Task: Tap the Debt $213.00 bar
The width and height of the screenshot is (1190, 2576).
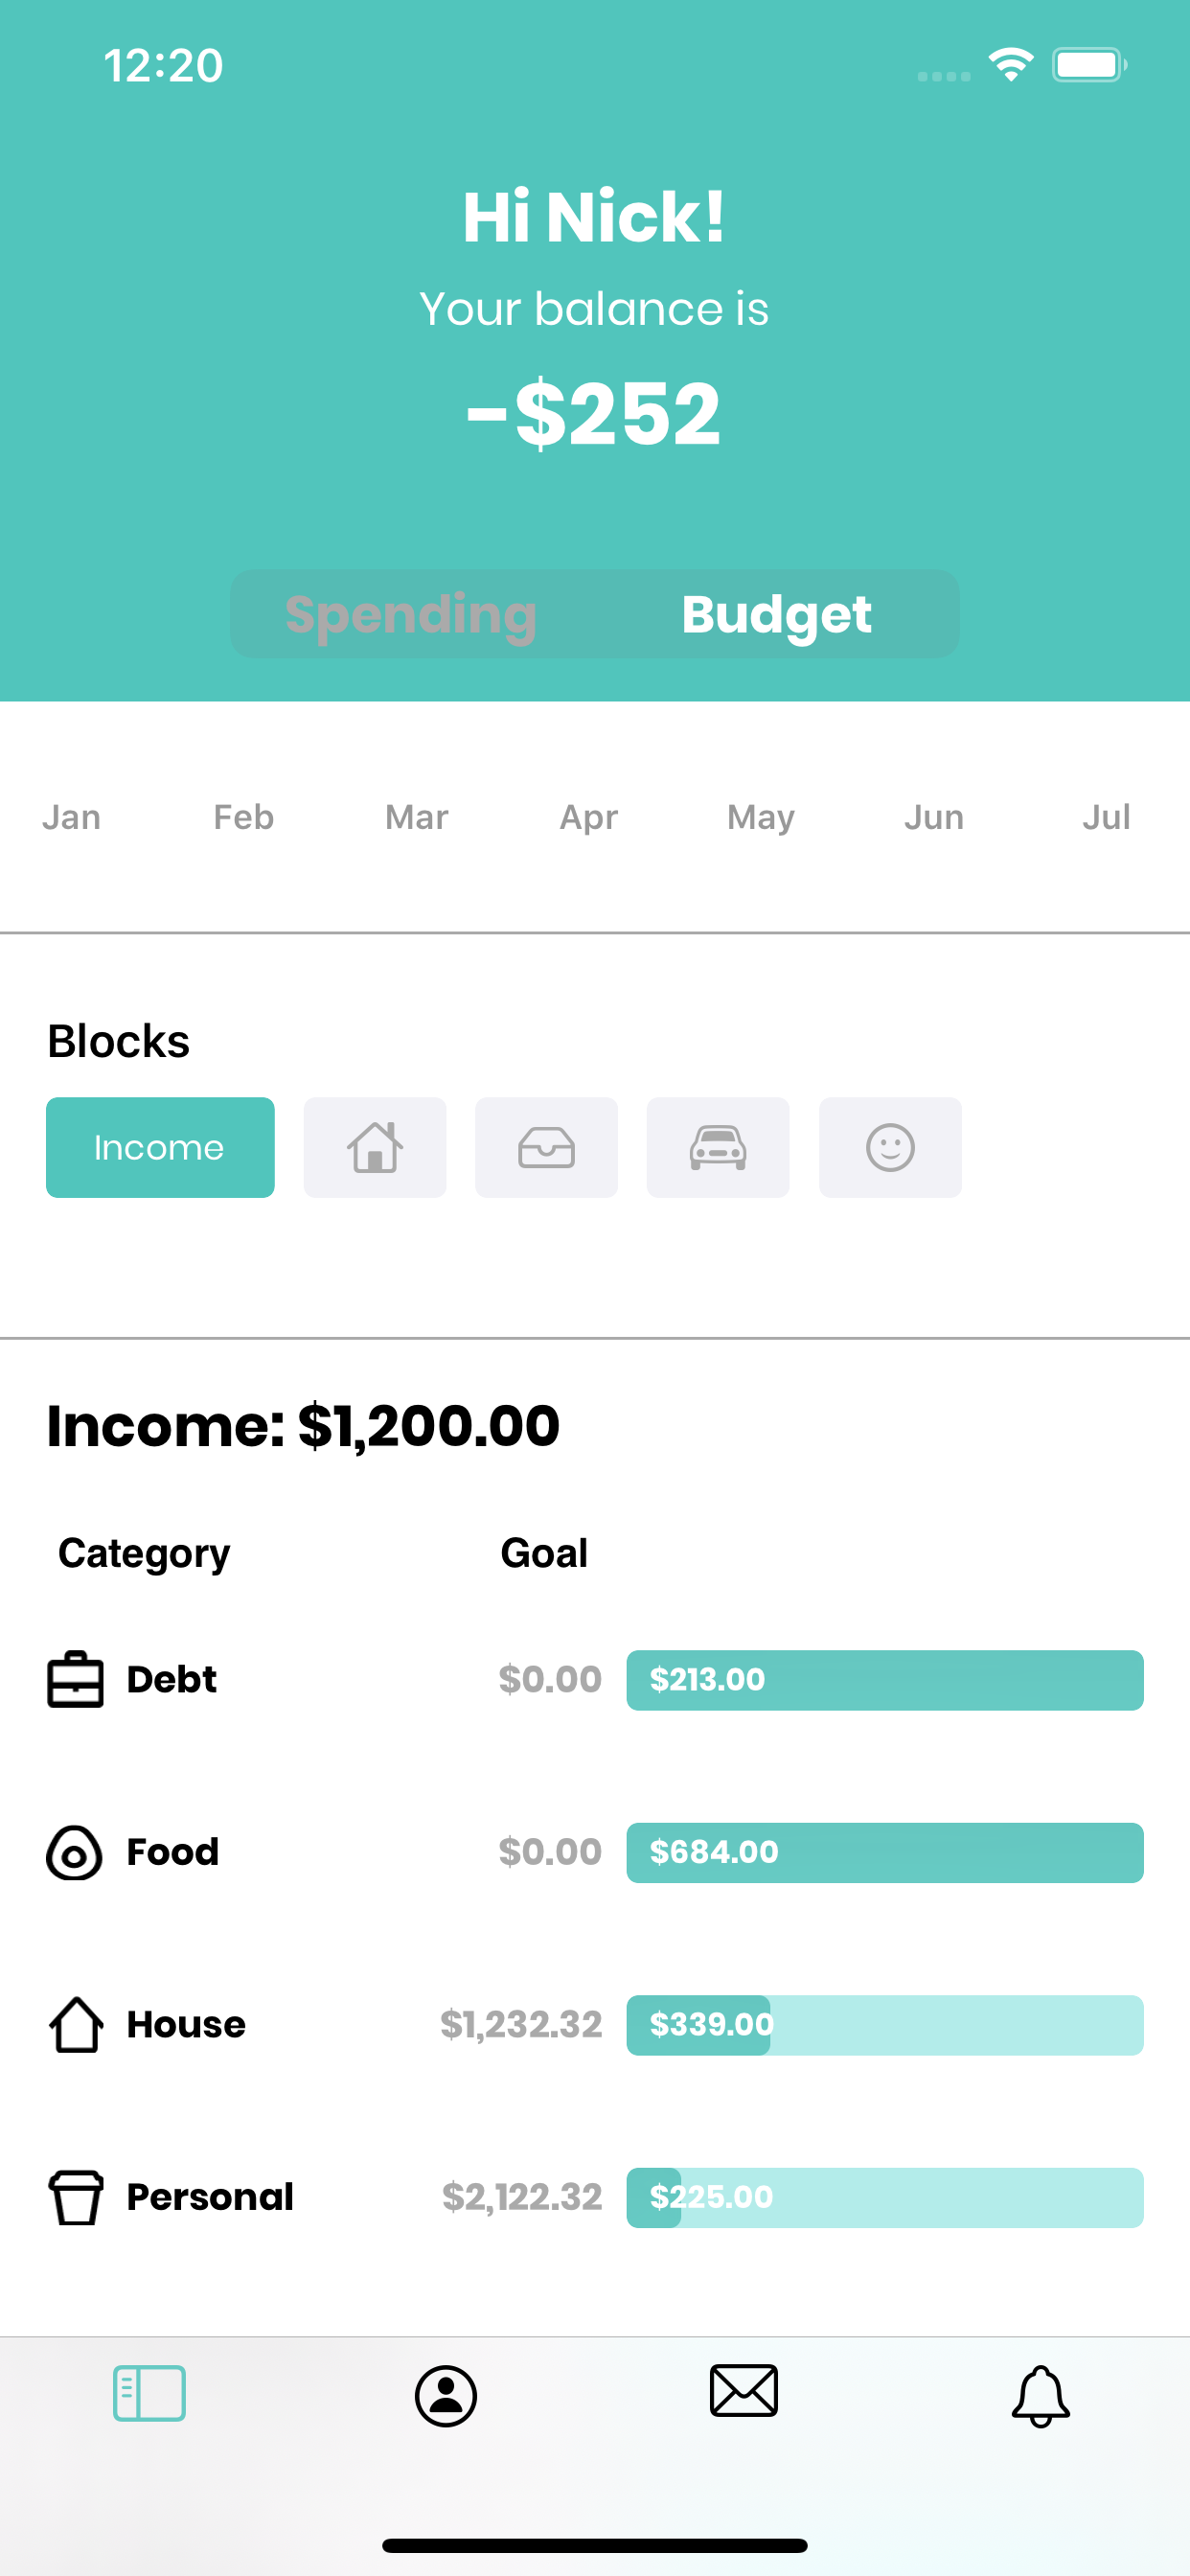Action: [885, 1680]
